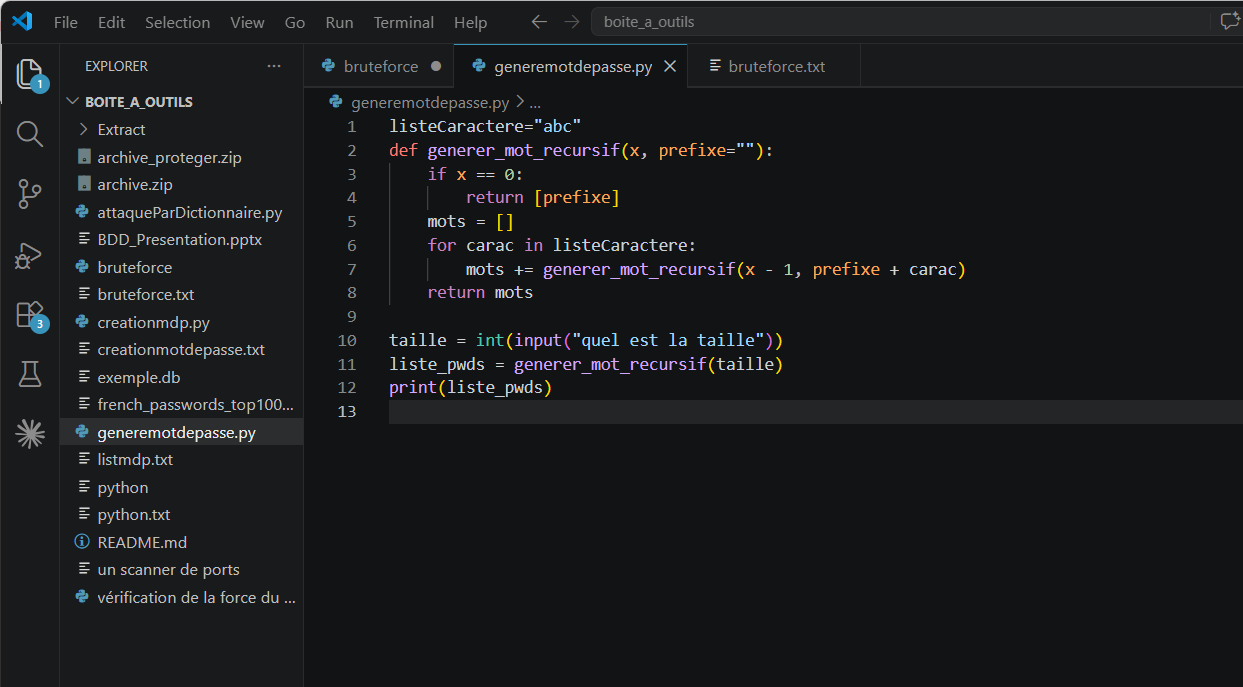Click the breadcrumb ellipsis symbol
The image size is (1243, 687).
535,102
